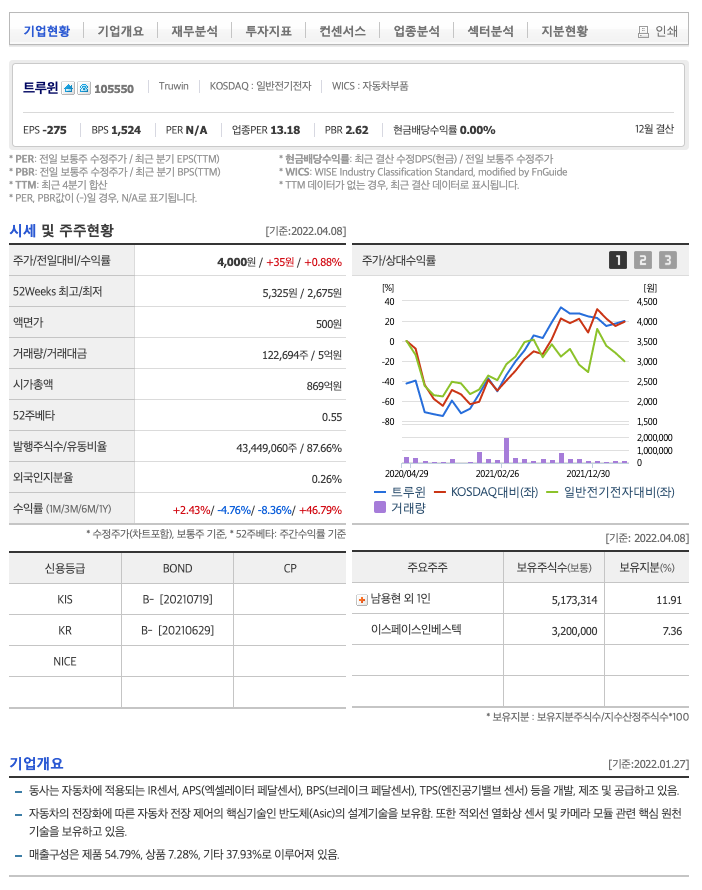Open the 지분현황 tab
702x890 pixels.
pos(565,31)
